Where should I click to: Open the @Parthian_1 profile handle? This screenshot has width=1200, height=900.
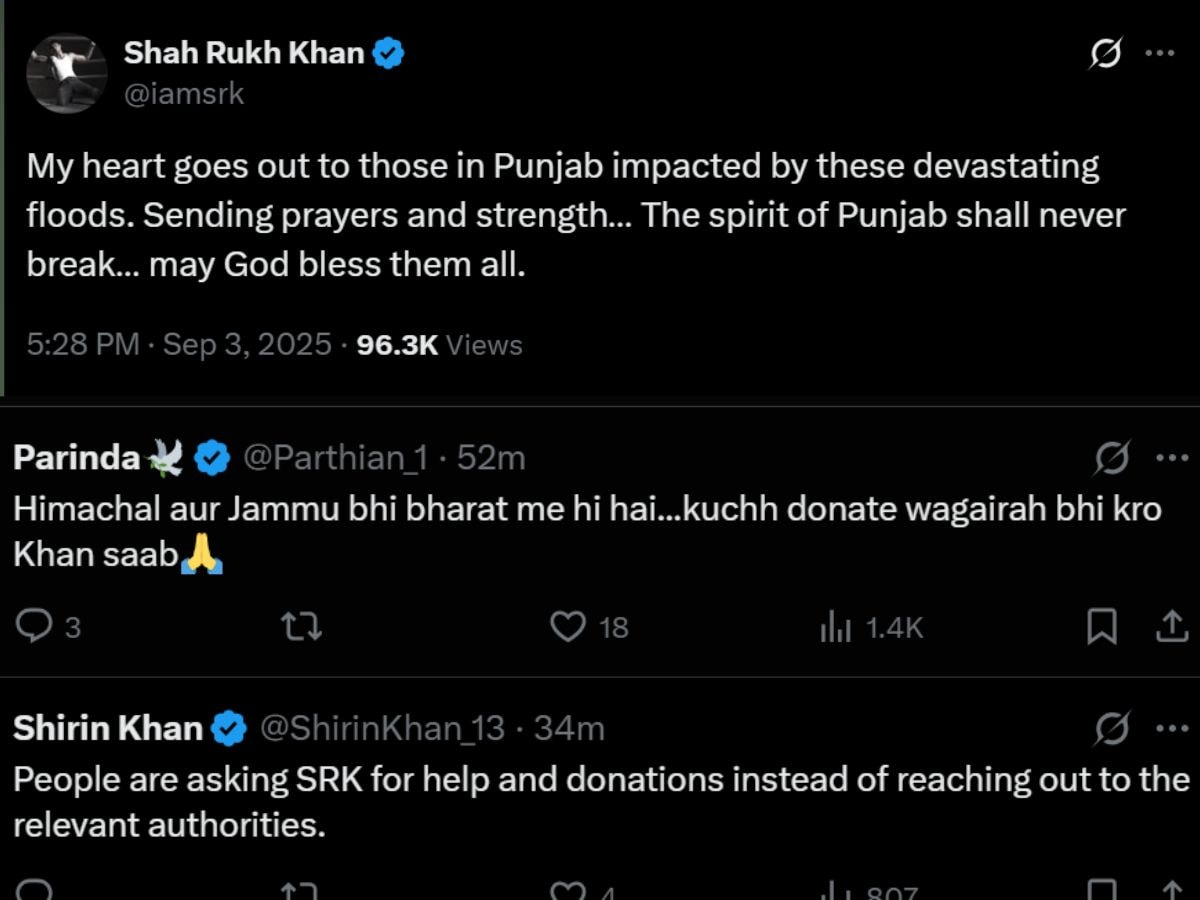point(335,458)
